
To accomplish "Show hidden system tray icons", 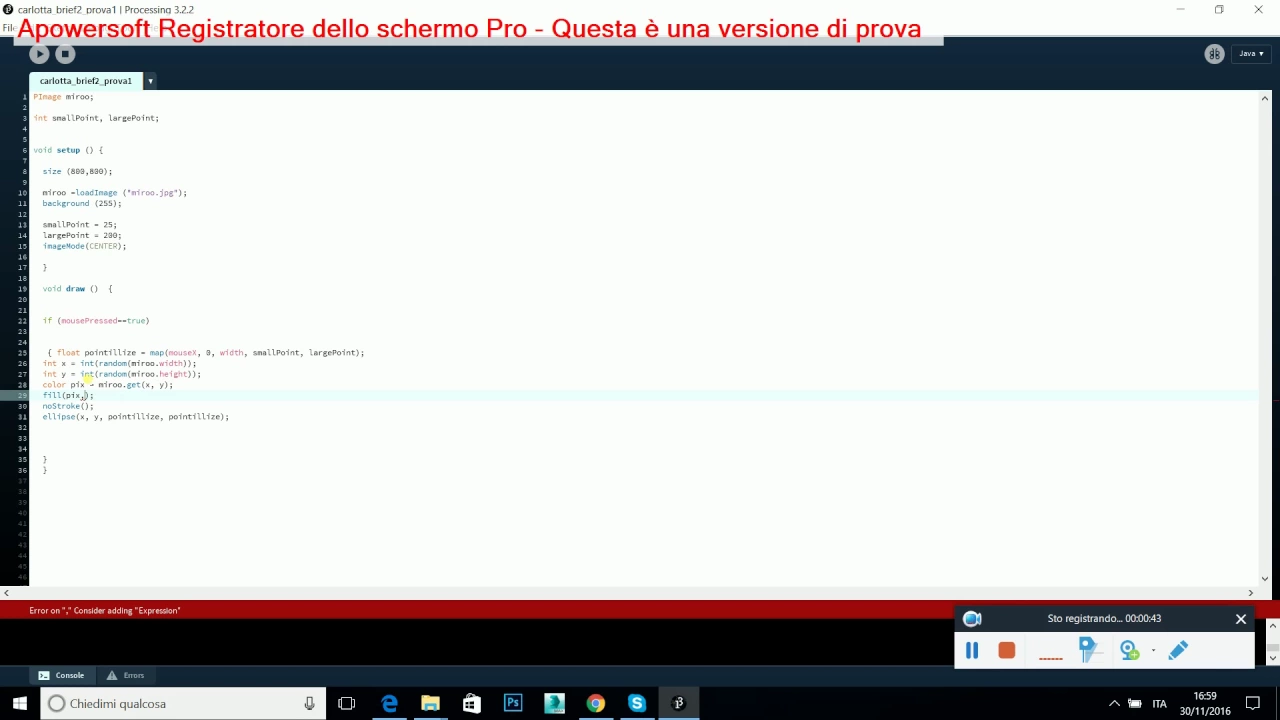I will point(1114,704).
